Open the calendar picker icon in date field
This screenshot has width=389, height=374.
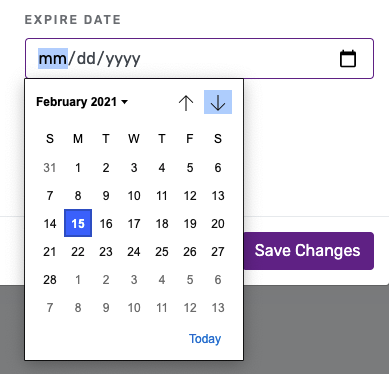tap(348, 59)
